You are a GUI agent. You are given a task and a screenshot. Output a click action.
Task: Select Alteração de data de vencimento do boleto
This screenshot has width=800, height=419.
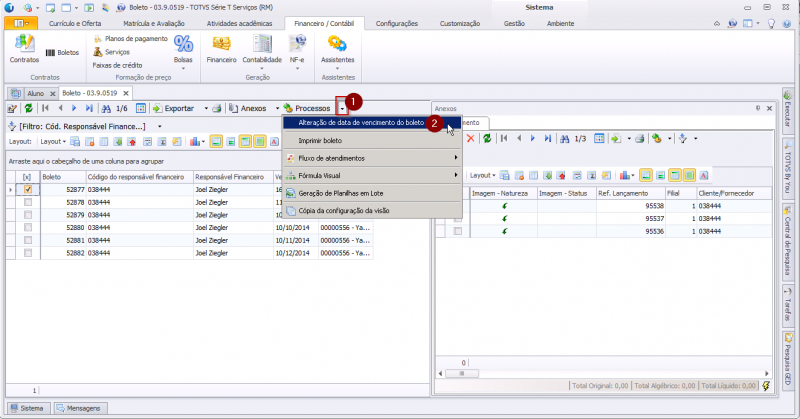(x=361, y=123)
